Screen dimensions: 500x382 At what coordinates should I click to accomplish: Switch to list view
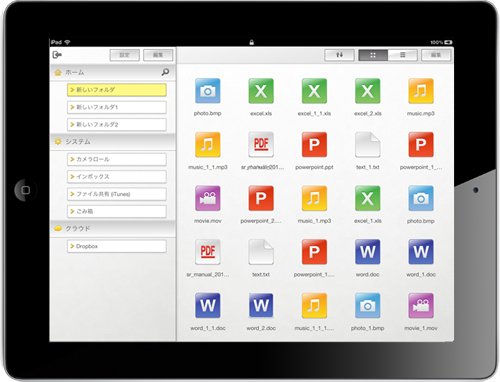click(x=403, y=55)
